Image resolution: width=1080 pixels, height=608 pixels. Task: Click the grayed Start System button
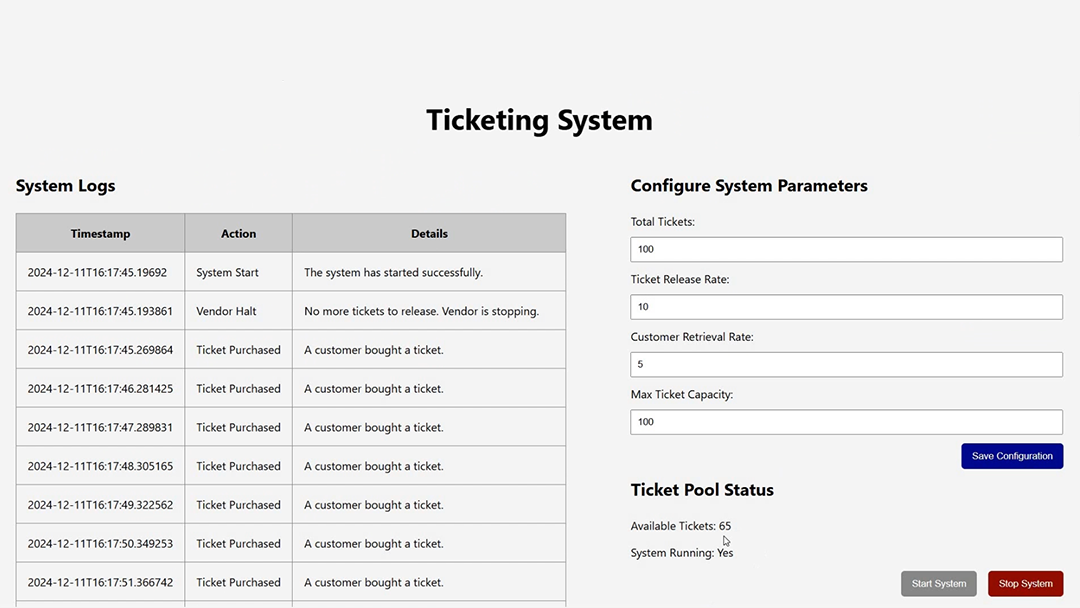[938, 584]
